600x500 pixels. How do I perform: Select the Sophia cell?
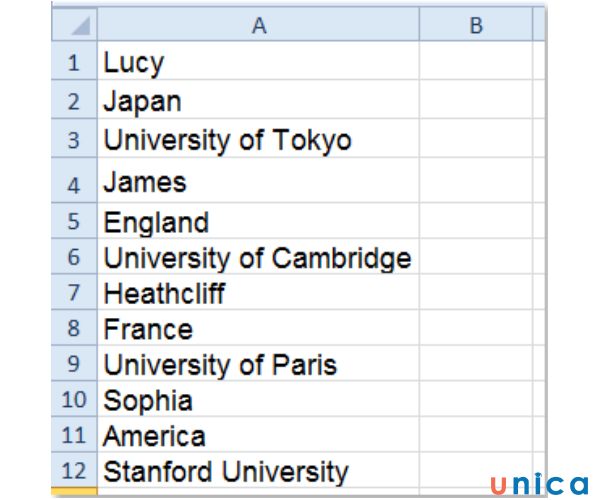click(x=258, y=401)
